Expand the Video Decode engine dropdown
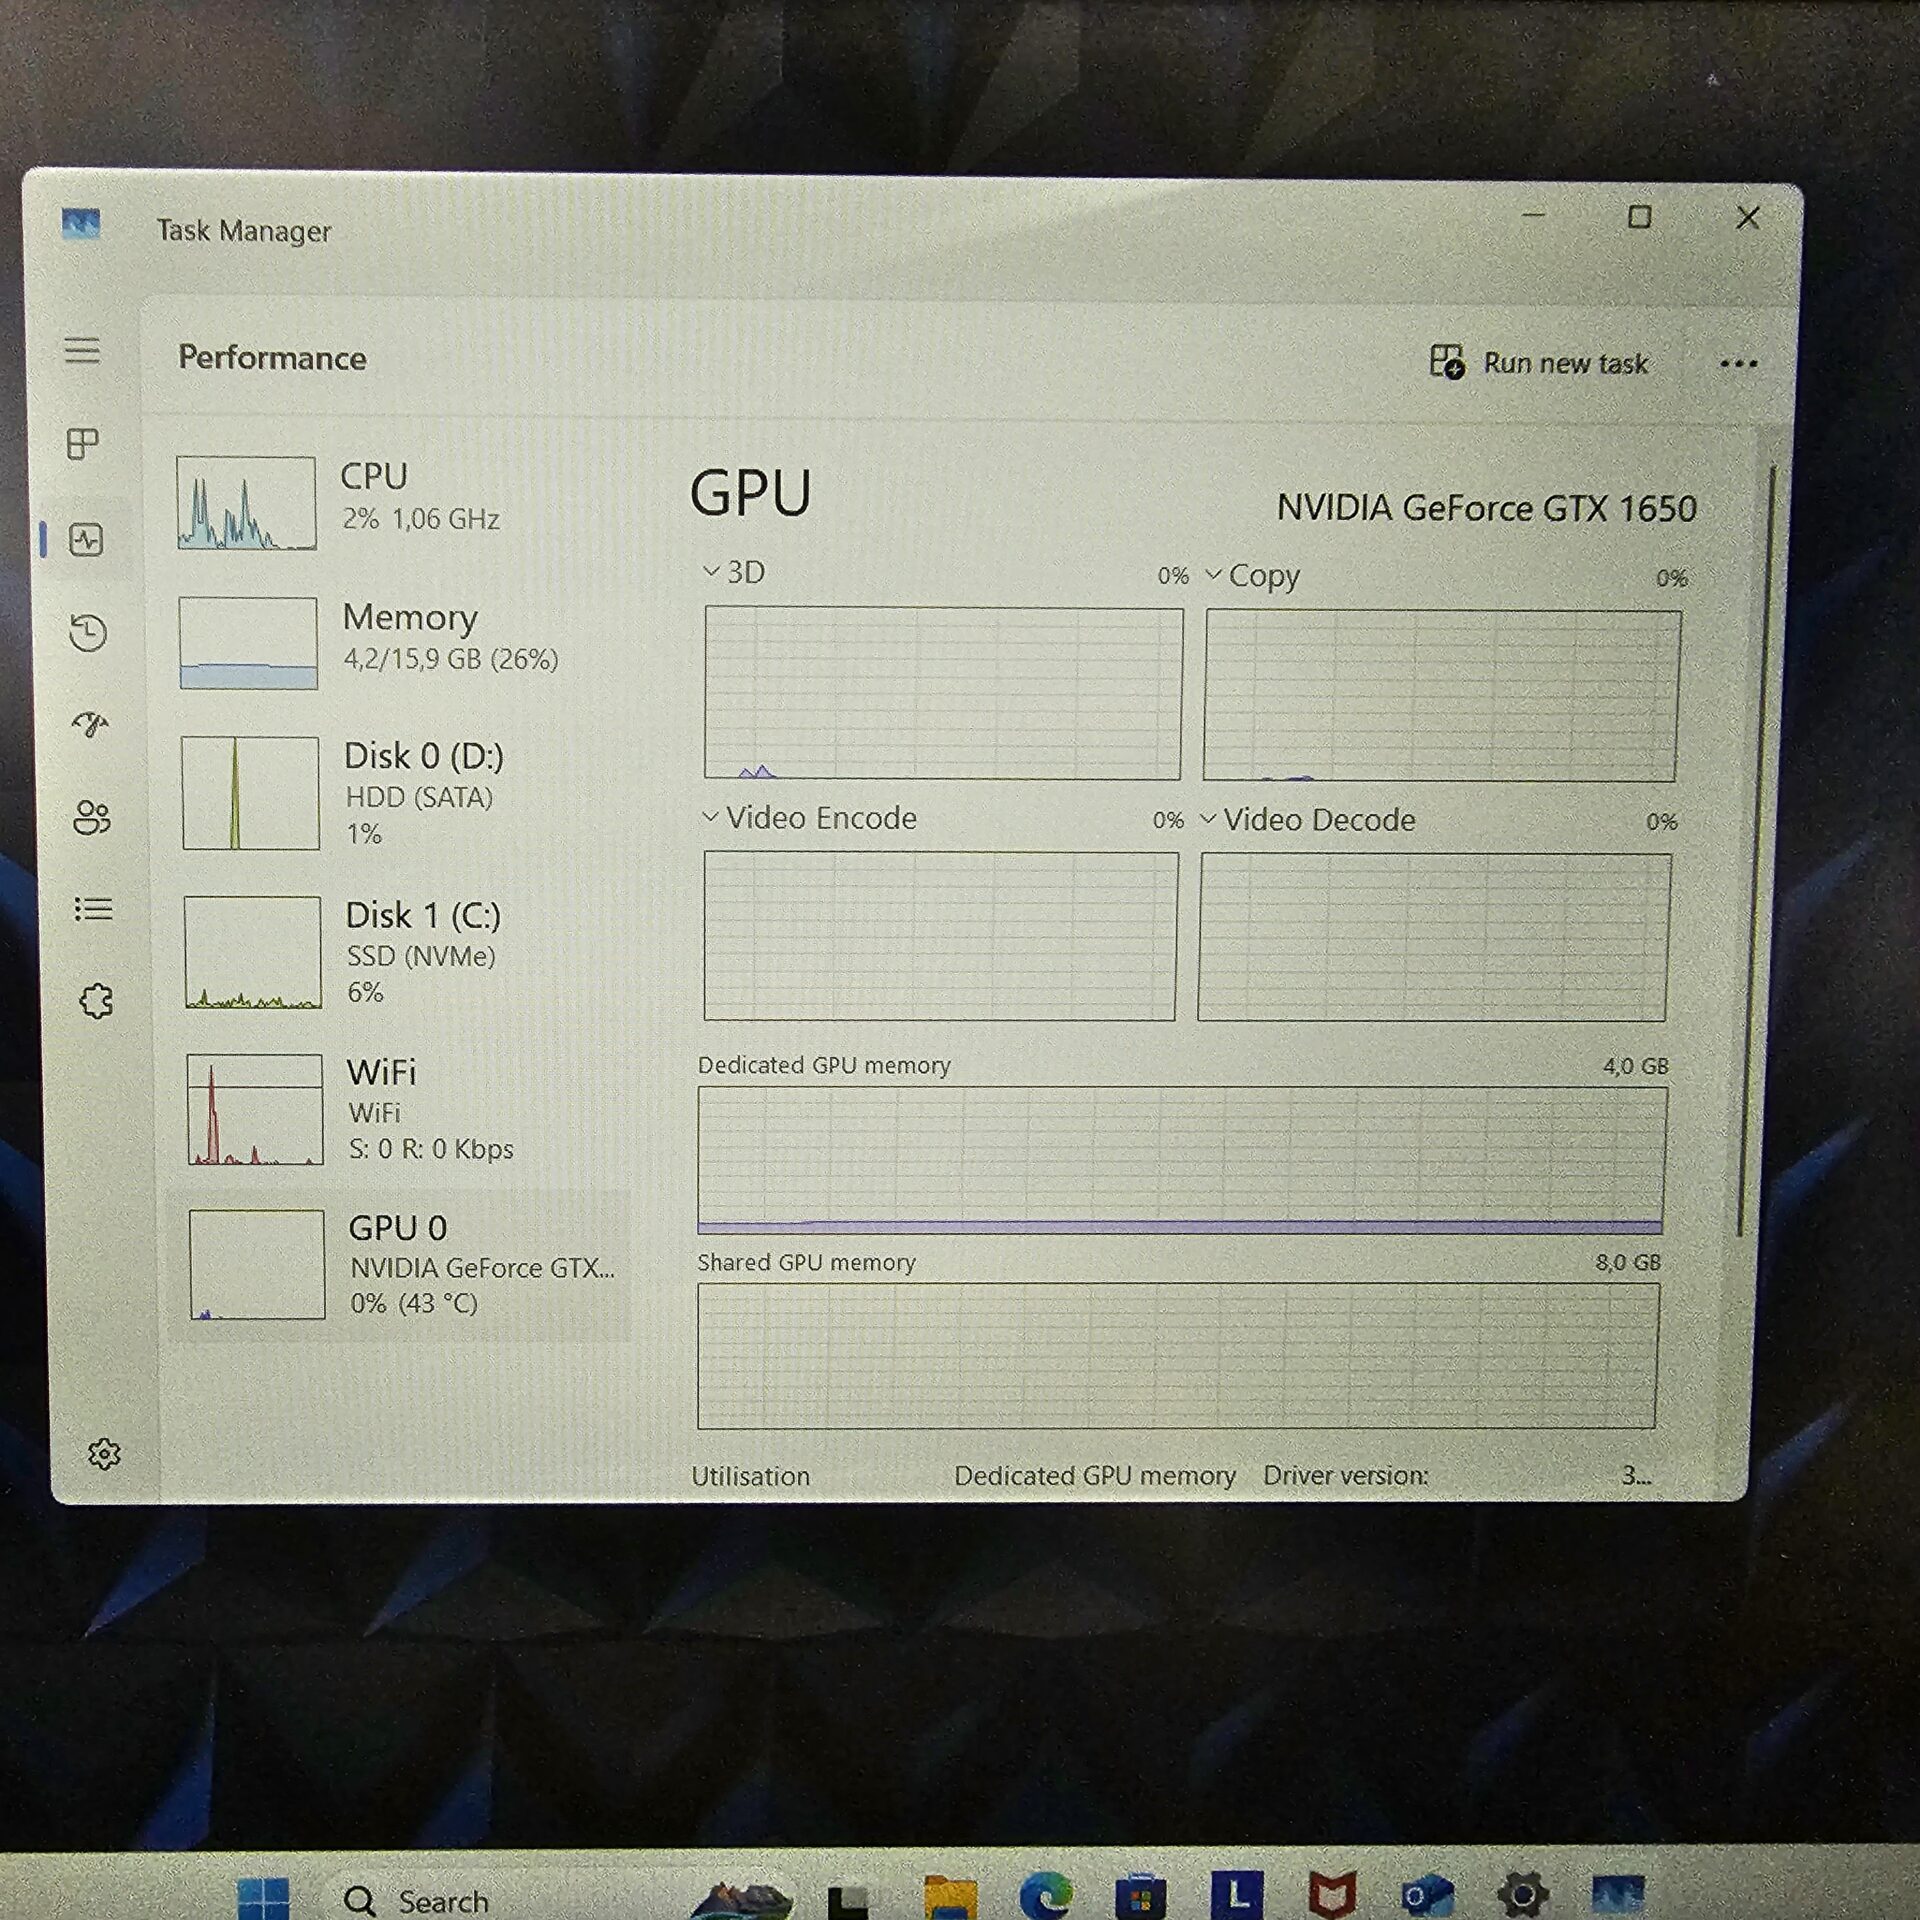 1208,819
